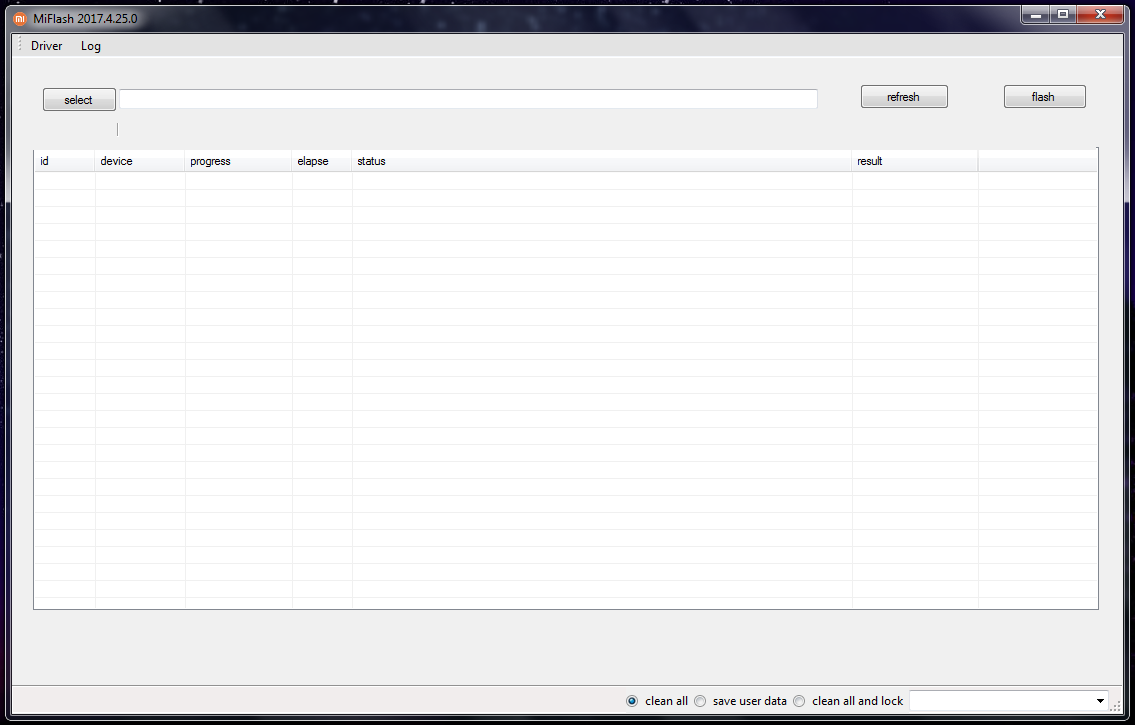Click the id column header

pos(64,161)
